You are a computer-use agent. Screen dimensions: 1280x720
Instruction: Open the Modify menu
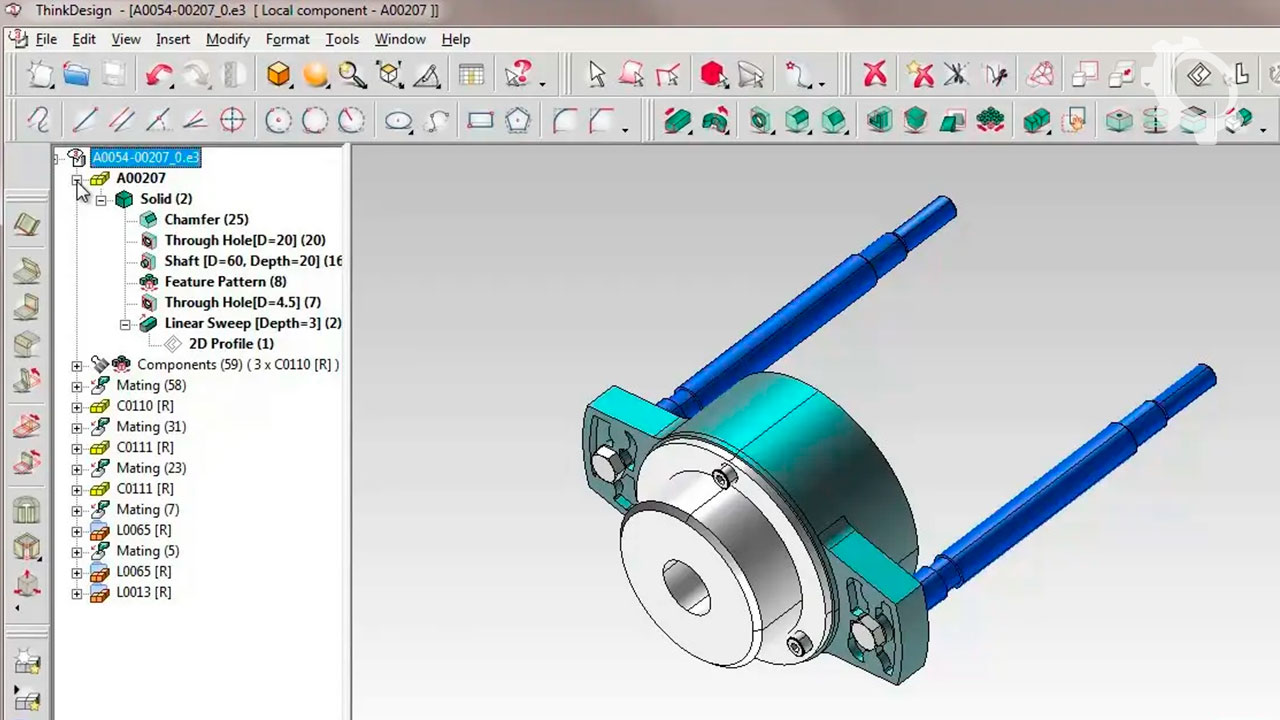pos(228,39)
